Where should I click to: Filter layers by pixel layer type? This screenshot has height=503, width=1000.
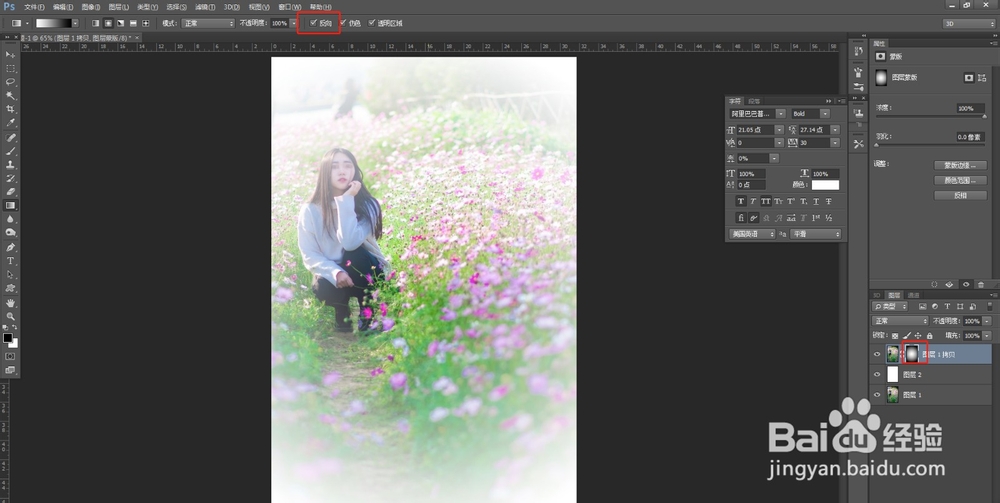[923, 307]
